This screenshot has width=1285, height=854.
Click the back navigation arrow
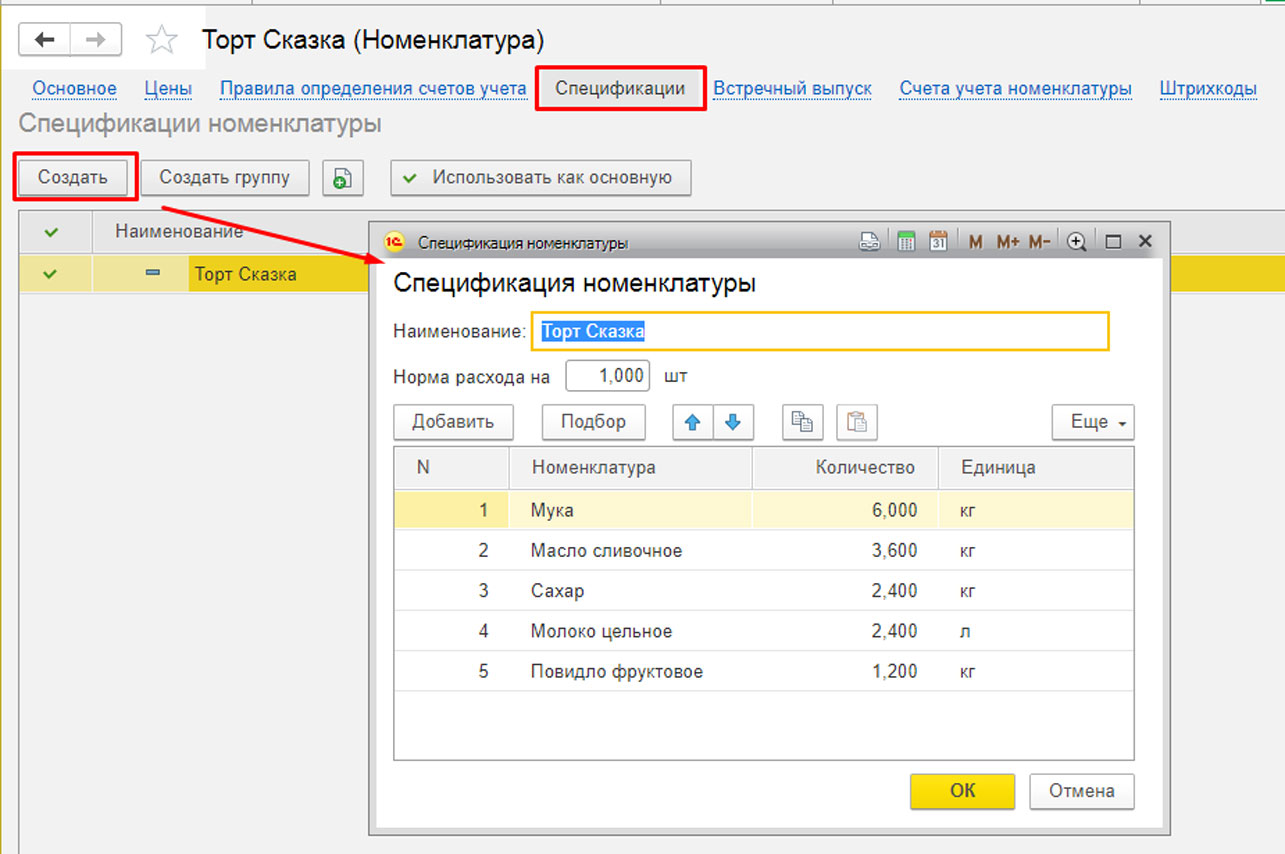pos(45,40)
